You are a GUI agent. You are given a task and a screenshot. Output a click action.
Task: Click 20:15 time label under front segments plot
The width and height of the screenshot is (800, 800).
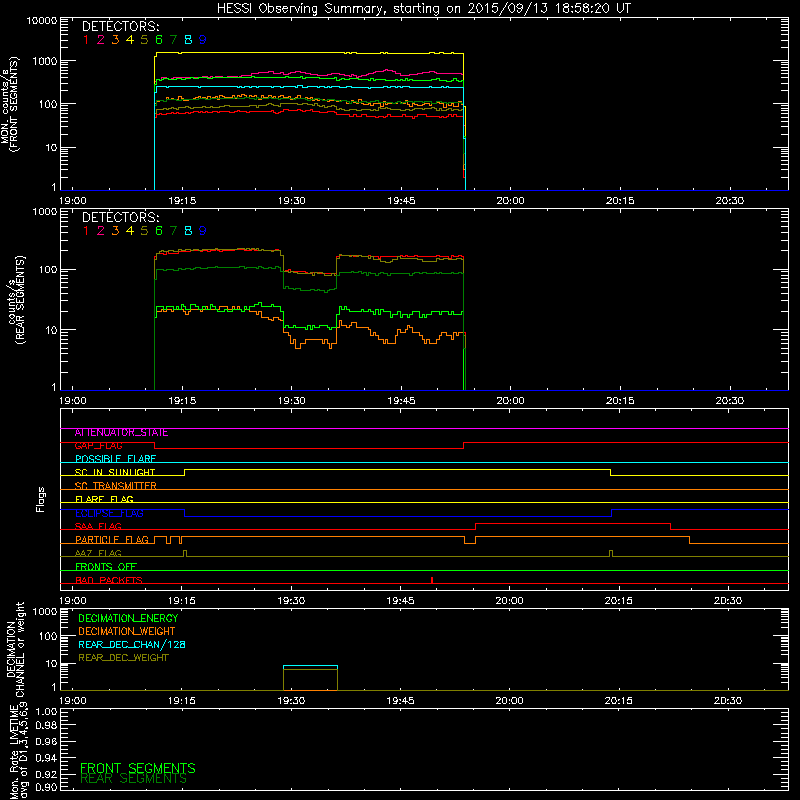tap(620, 201)
